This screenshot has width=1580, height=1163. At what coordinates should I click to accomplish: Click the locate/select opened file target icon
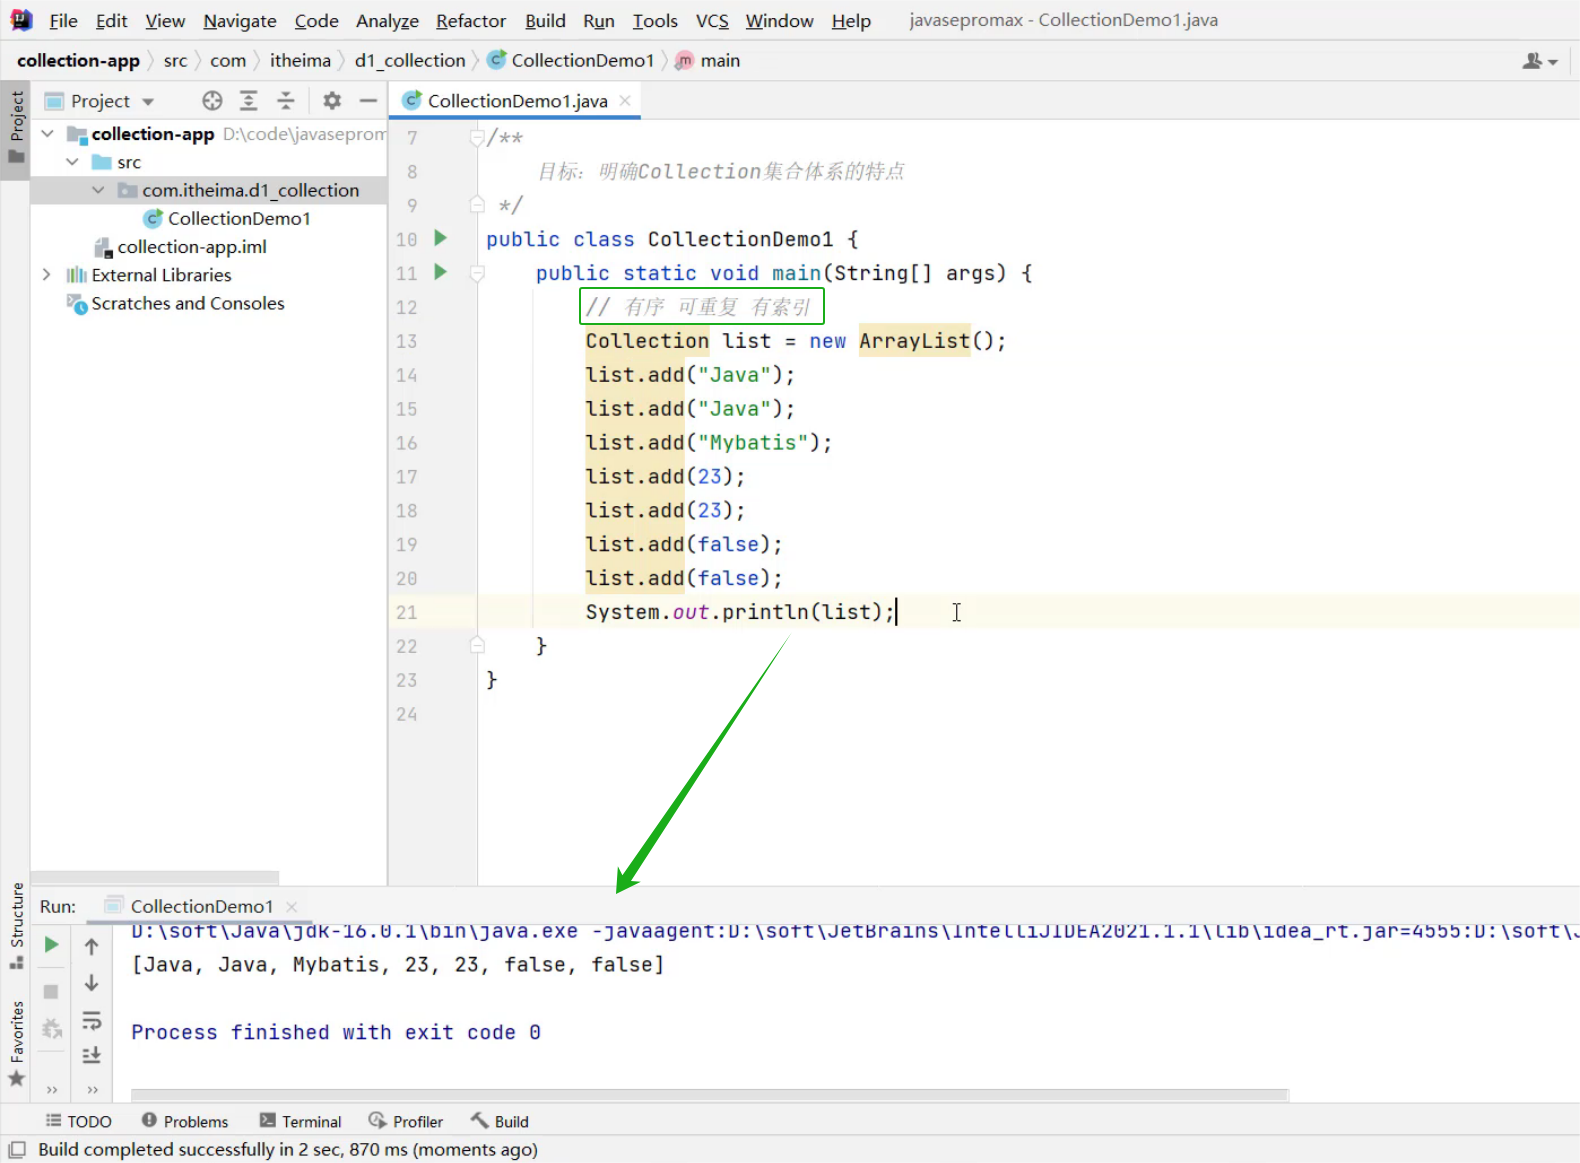[212, 101]
